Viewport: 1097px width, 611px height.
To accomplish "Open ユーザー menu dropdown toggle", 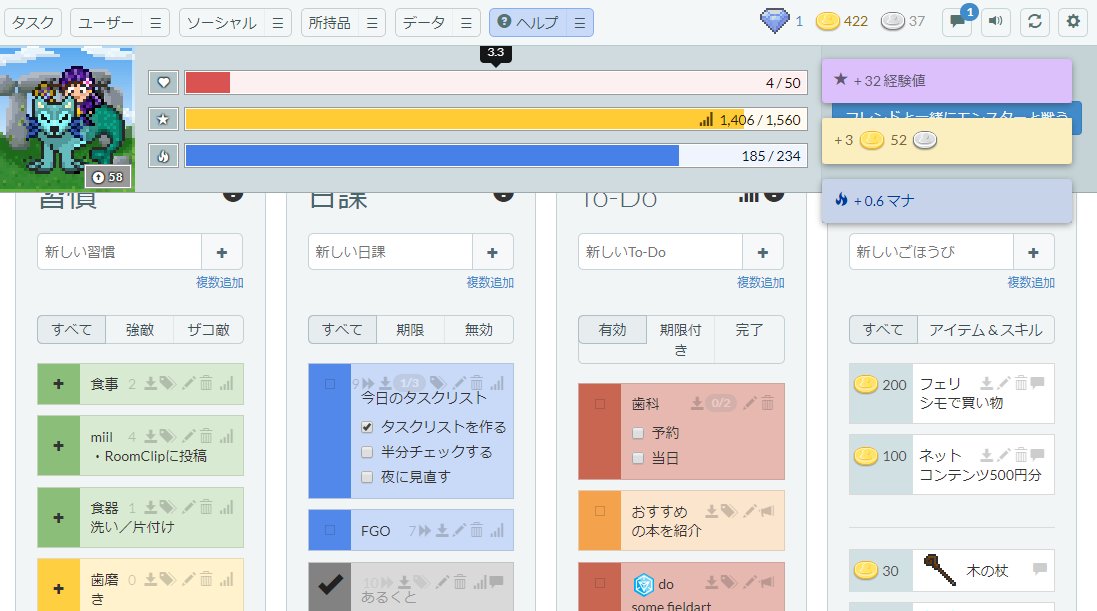I will point(155,23).
